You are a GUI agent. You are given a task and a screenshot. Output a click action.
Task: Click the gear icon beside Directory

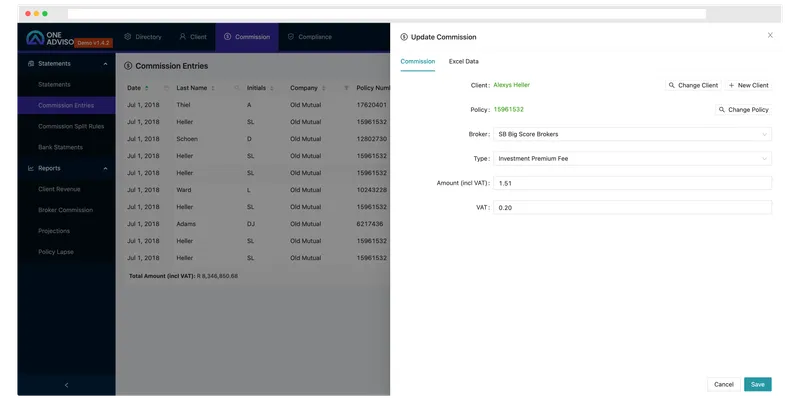[128, 37]
